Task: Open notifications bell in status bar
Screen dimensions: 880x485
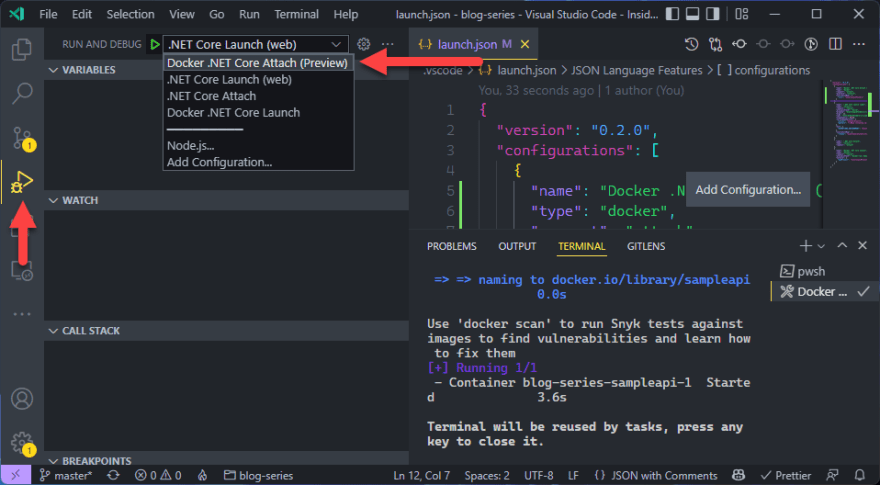Action: (859, 475)
